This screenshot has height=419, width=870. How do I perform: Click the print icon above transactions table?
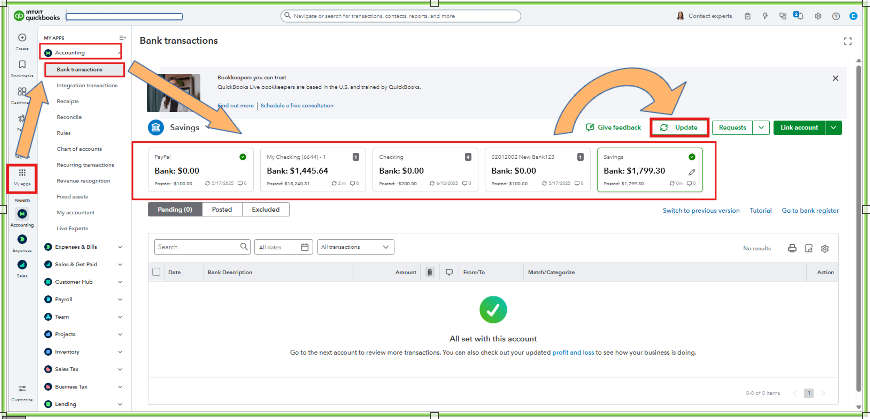pos(792,247)
